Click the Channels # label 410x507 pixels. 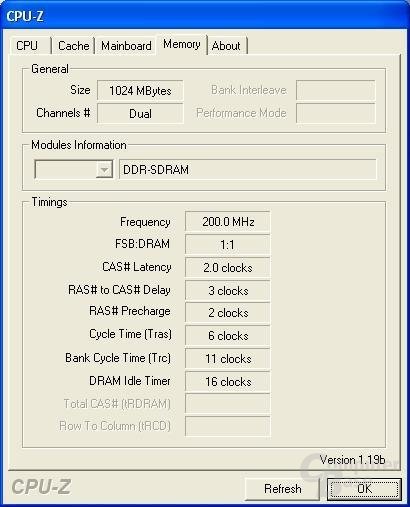click(63, 113)
